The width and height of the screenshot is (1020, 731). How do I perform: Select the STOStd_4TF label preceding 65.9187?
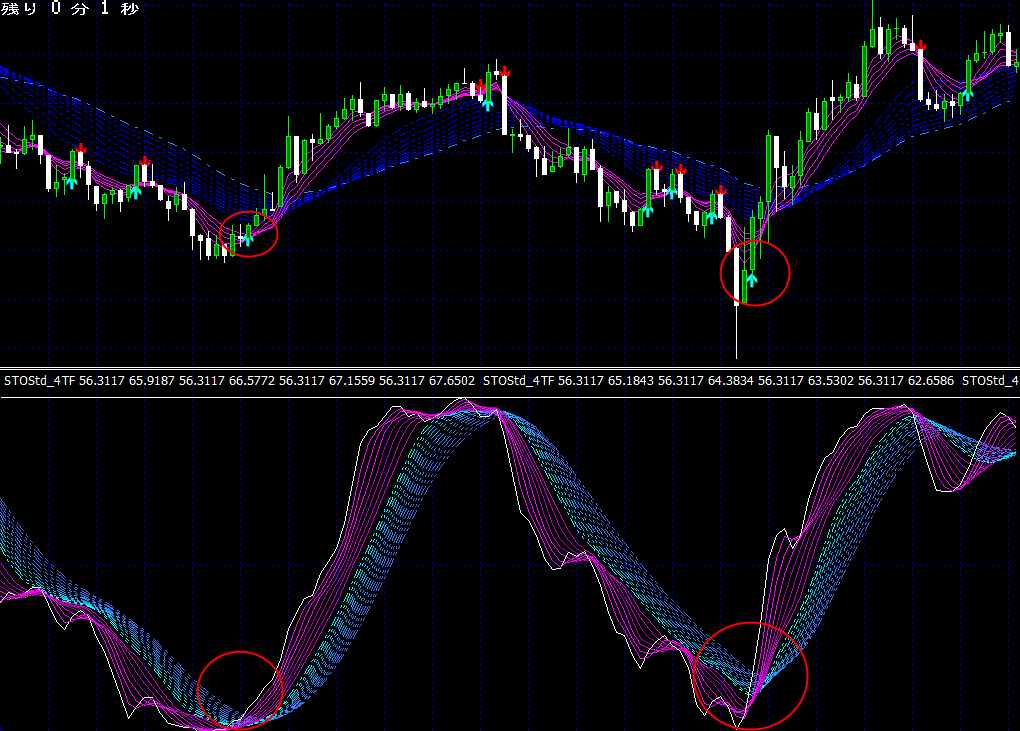click(40, 380)
